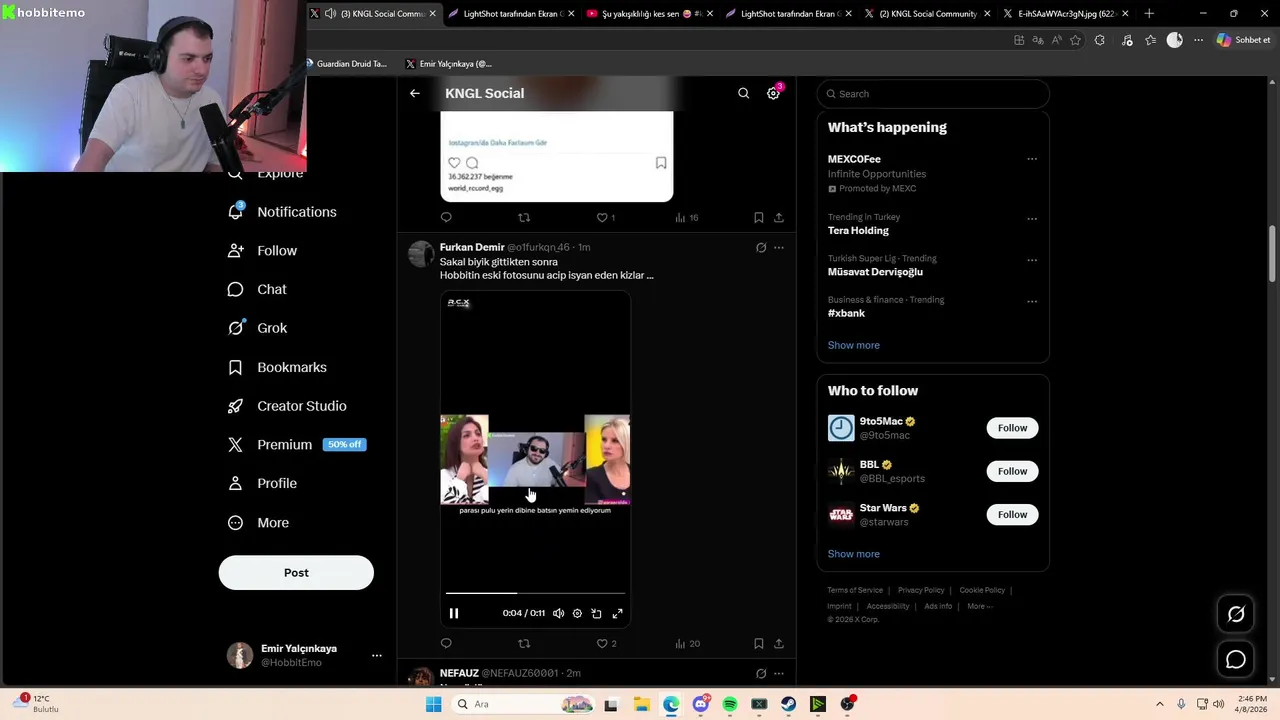Reply to Furkan Demir's post
This screenshot has height=720, width=1280.
pyautogui.click(x=446, y=644)
